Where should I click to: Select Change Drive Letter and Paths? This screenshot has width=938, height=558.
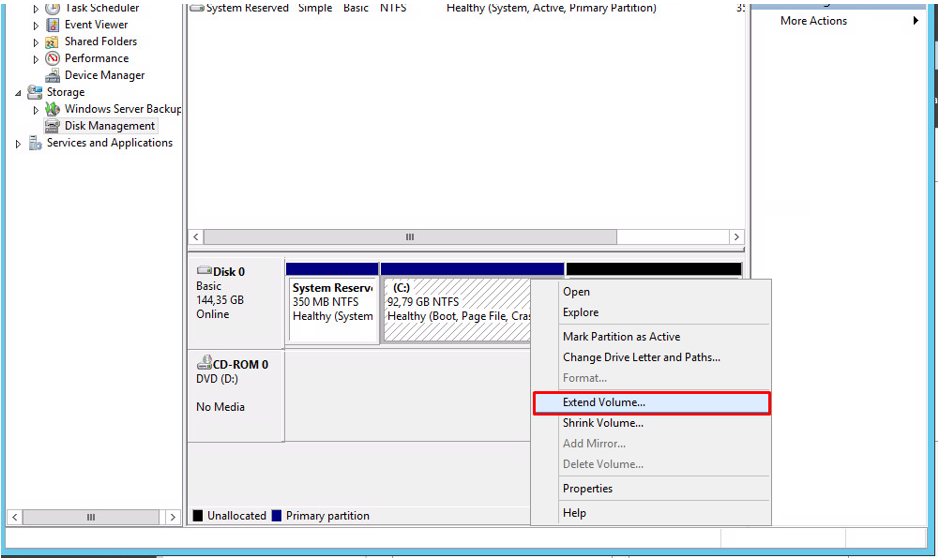pos(641,357)
